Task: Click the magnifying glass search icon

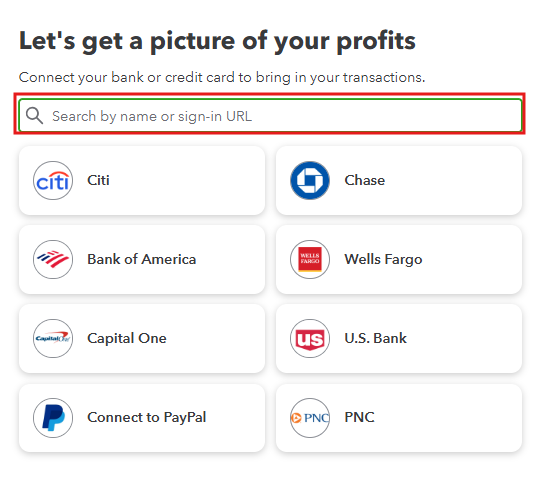Action: click(x=35, y=116)
